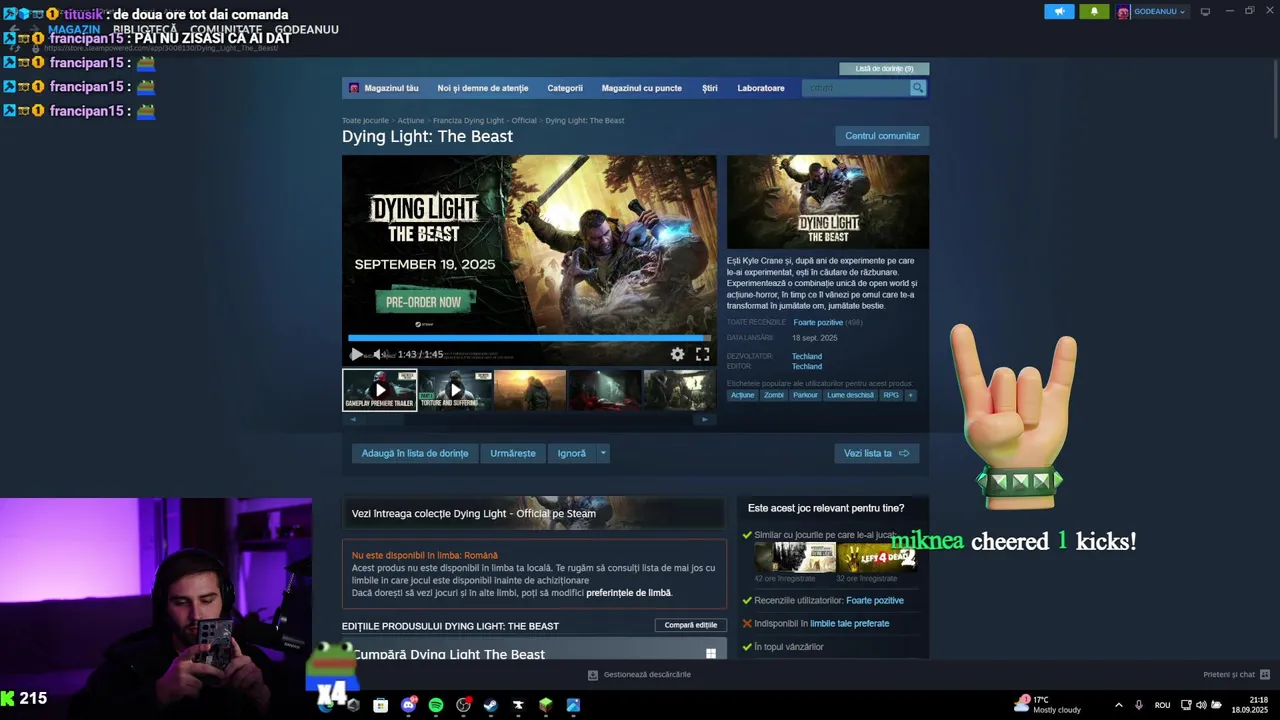Open the Minecraft block icon in taskbar

tap(545, 705)
